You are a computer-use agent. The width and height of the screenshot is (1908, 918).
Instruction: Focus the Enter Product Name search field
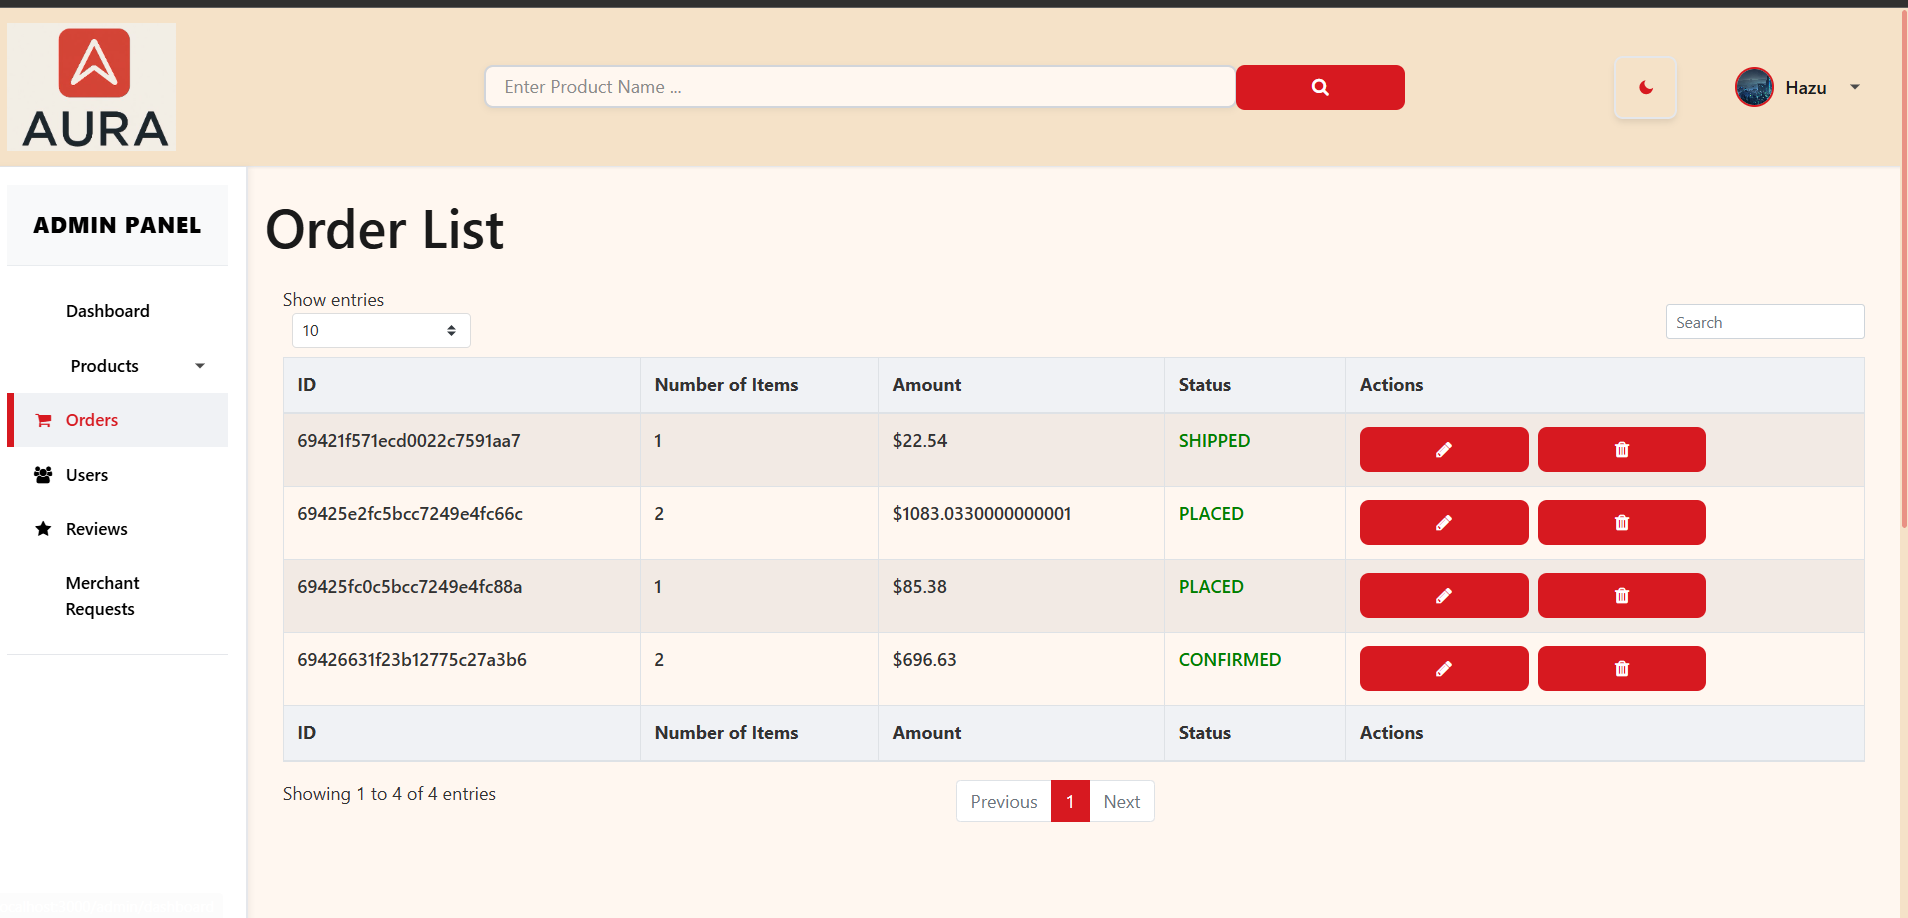[860, 87]
